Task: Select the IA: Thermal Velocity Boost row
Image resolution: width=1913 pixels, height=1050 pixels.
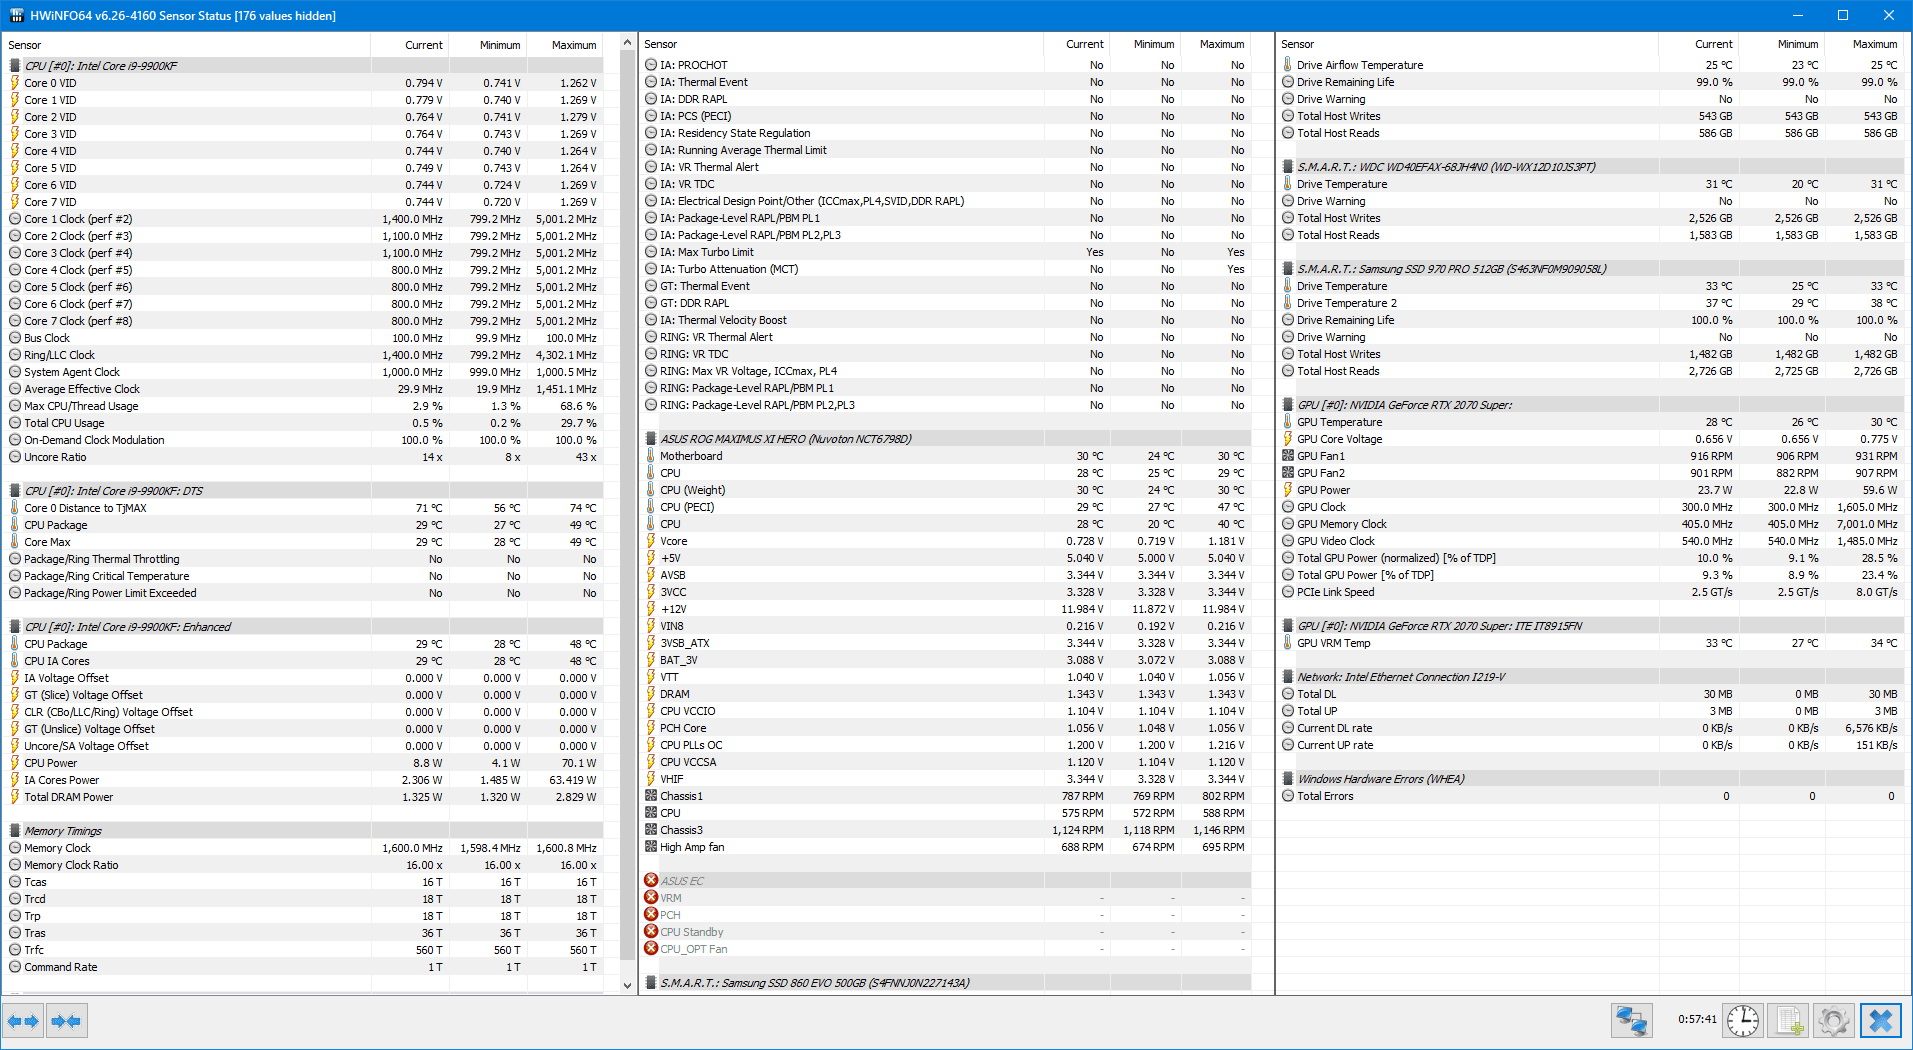Action: pos(947,320)
